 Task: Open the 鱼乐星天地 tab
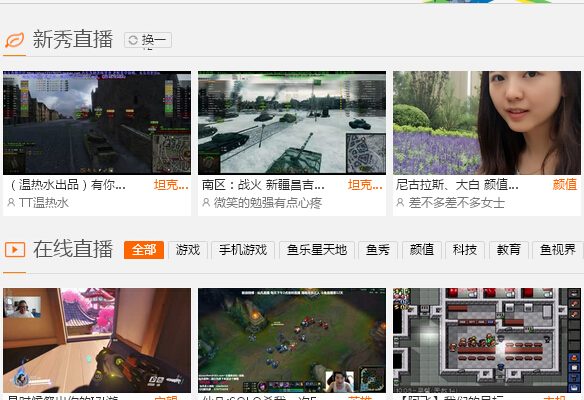click(317, 250)
